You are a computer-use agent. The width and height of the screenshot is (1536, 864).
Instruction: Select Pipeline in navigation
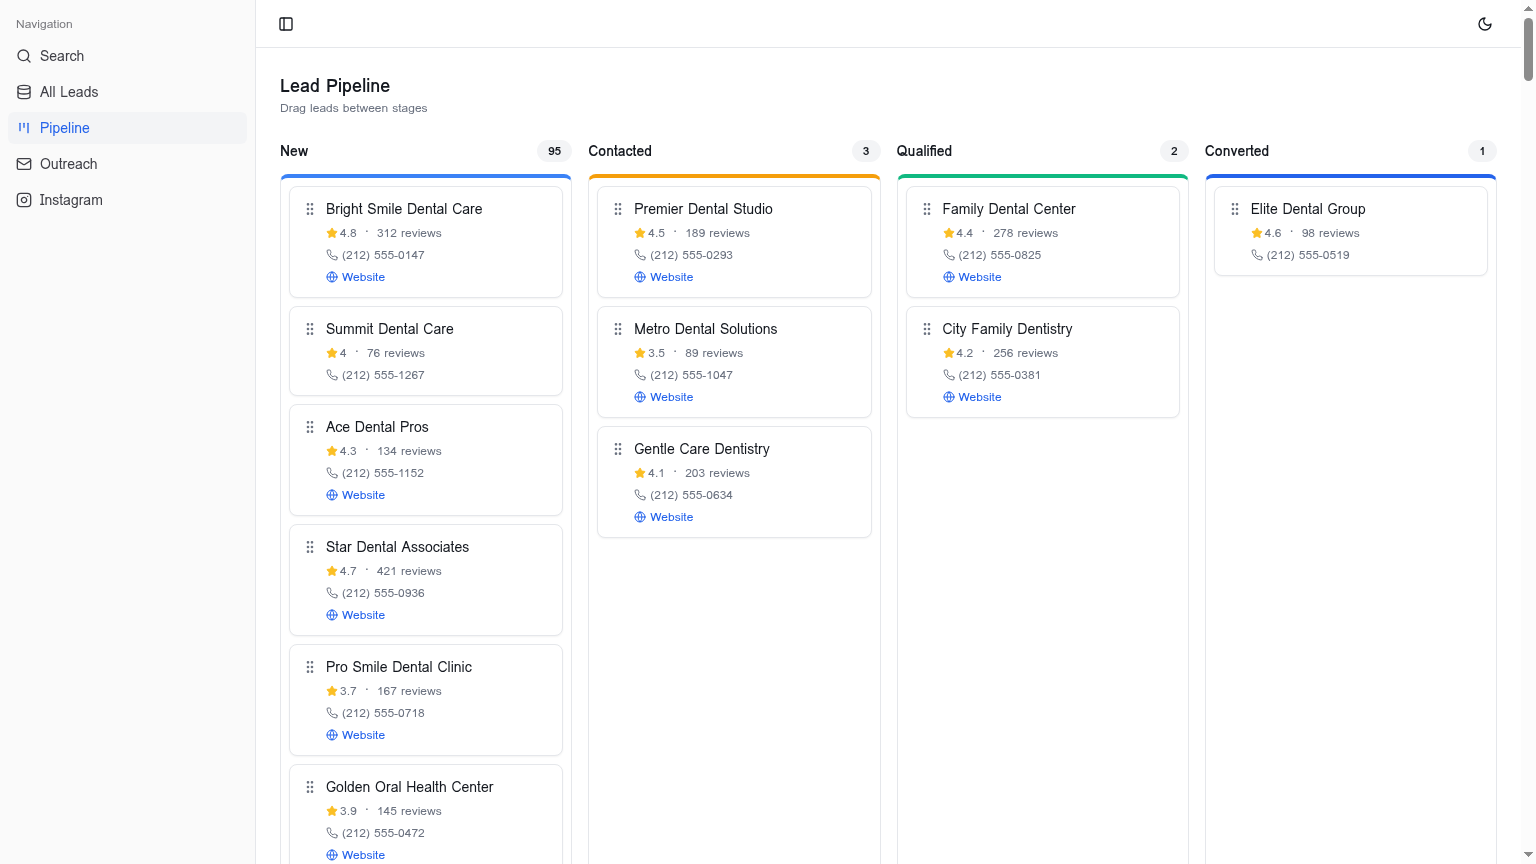click(x=127, y=128)
